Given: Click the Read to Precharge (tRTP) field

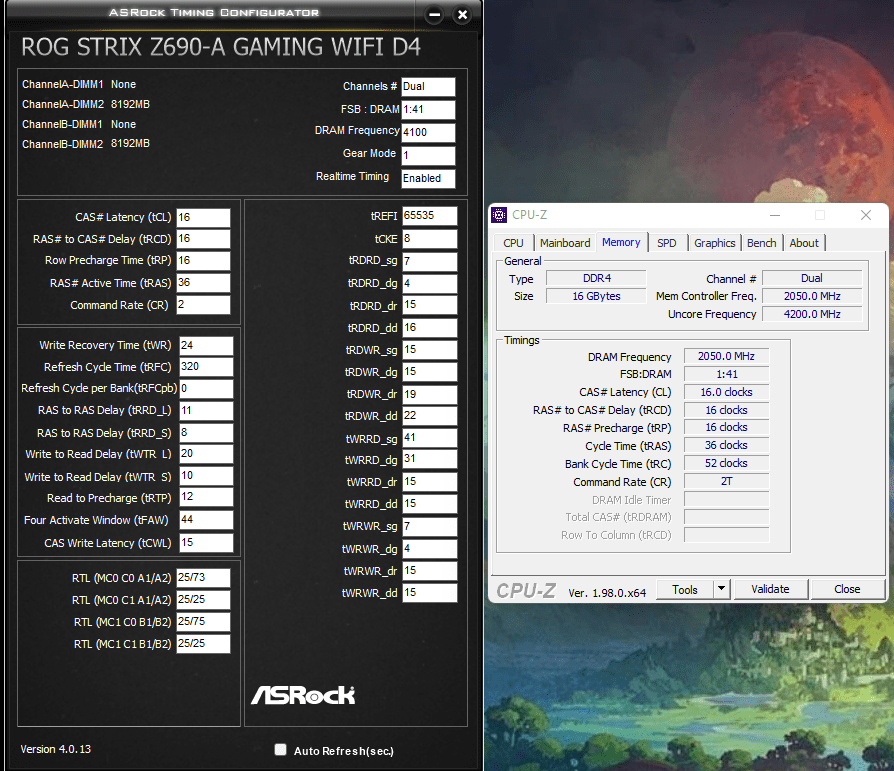Looking at the screenshot, I should (206, 497).
